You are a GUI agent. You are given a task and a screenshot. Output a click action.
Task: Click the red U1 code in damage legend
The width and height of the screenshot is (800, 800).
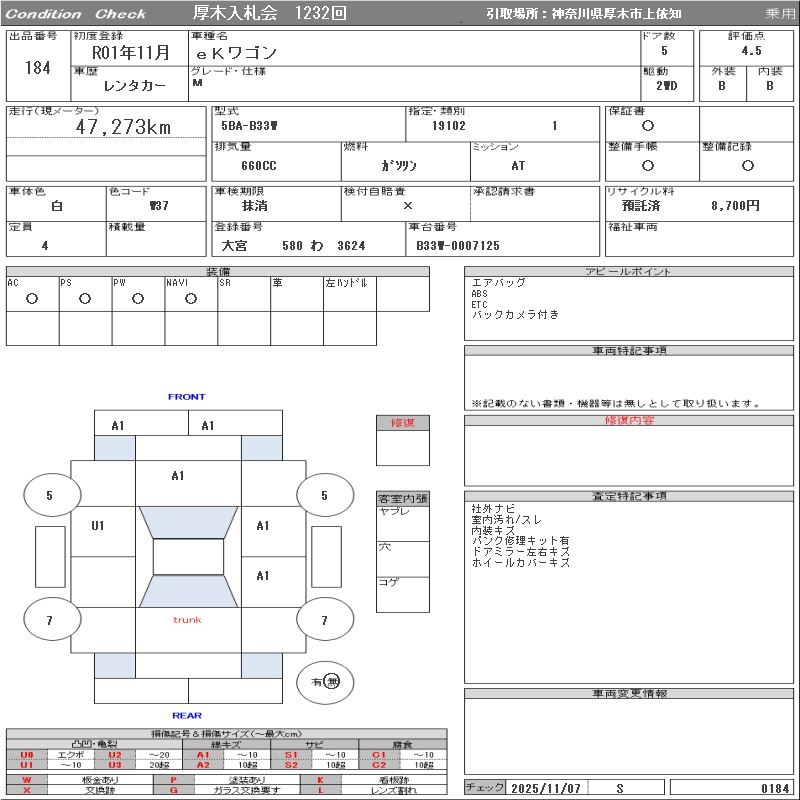(27, 765)
